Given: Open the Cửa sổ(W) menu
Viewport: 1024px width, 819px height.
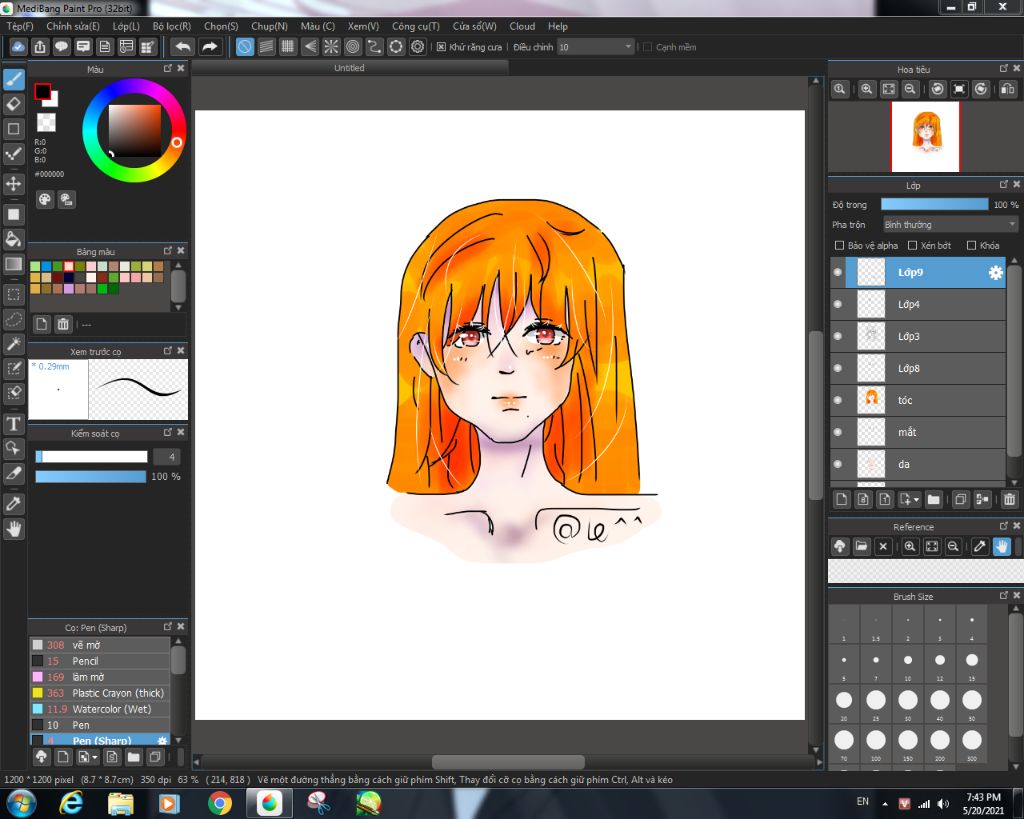Looking at the screenshot, I should point(475,26).
